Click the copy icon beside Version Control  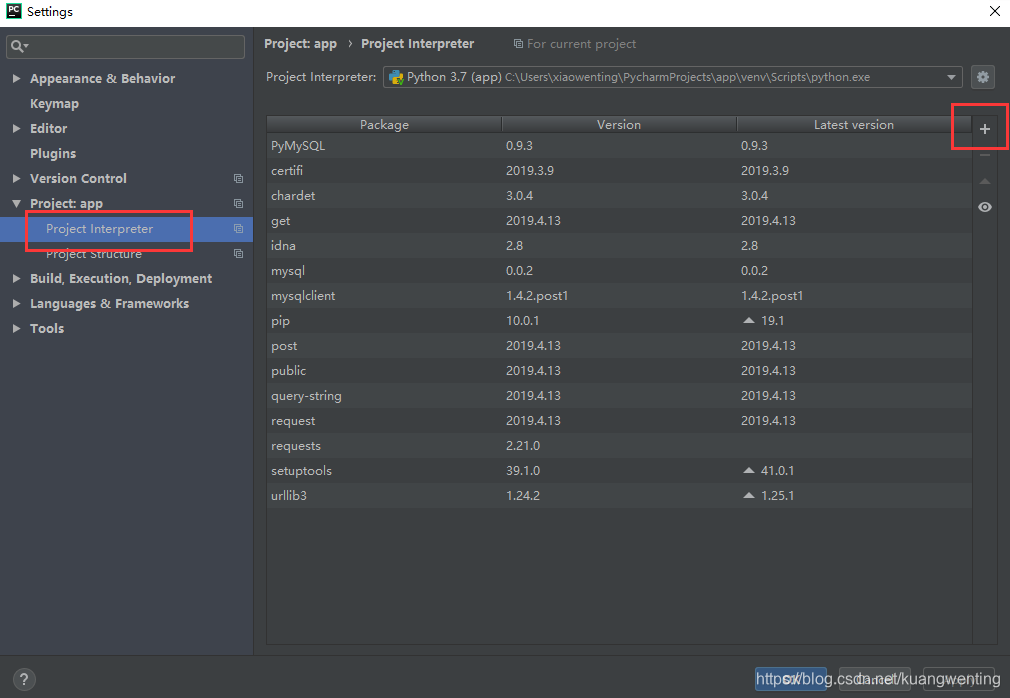click(x=238, y=179)
